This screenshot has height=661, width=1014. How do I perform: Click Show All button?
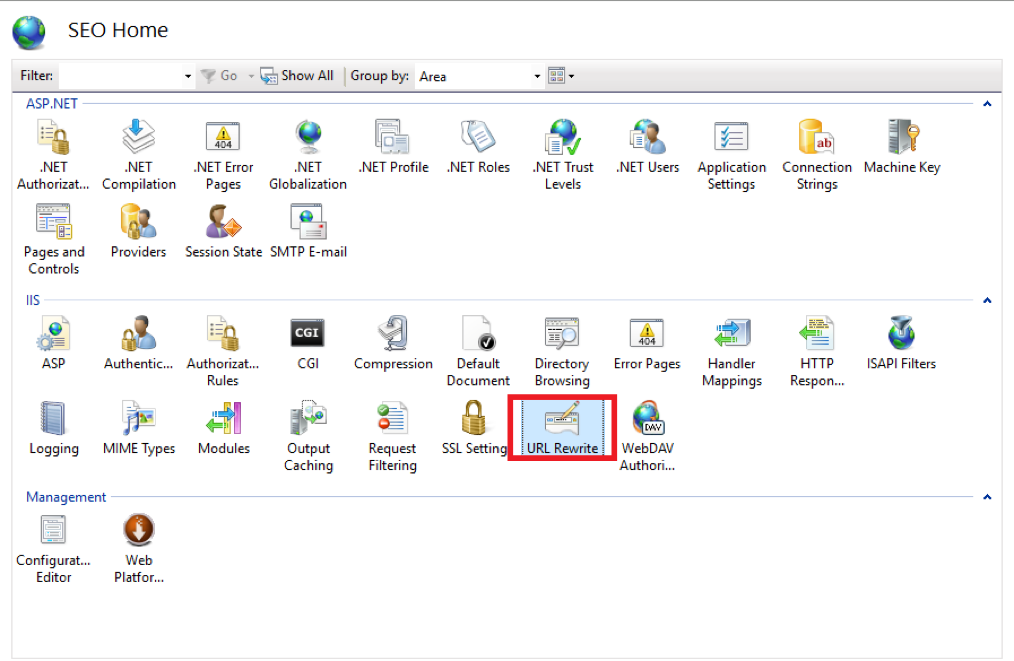pyautogui.click(x=297, y=76)
